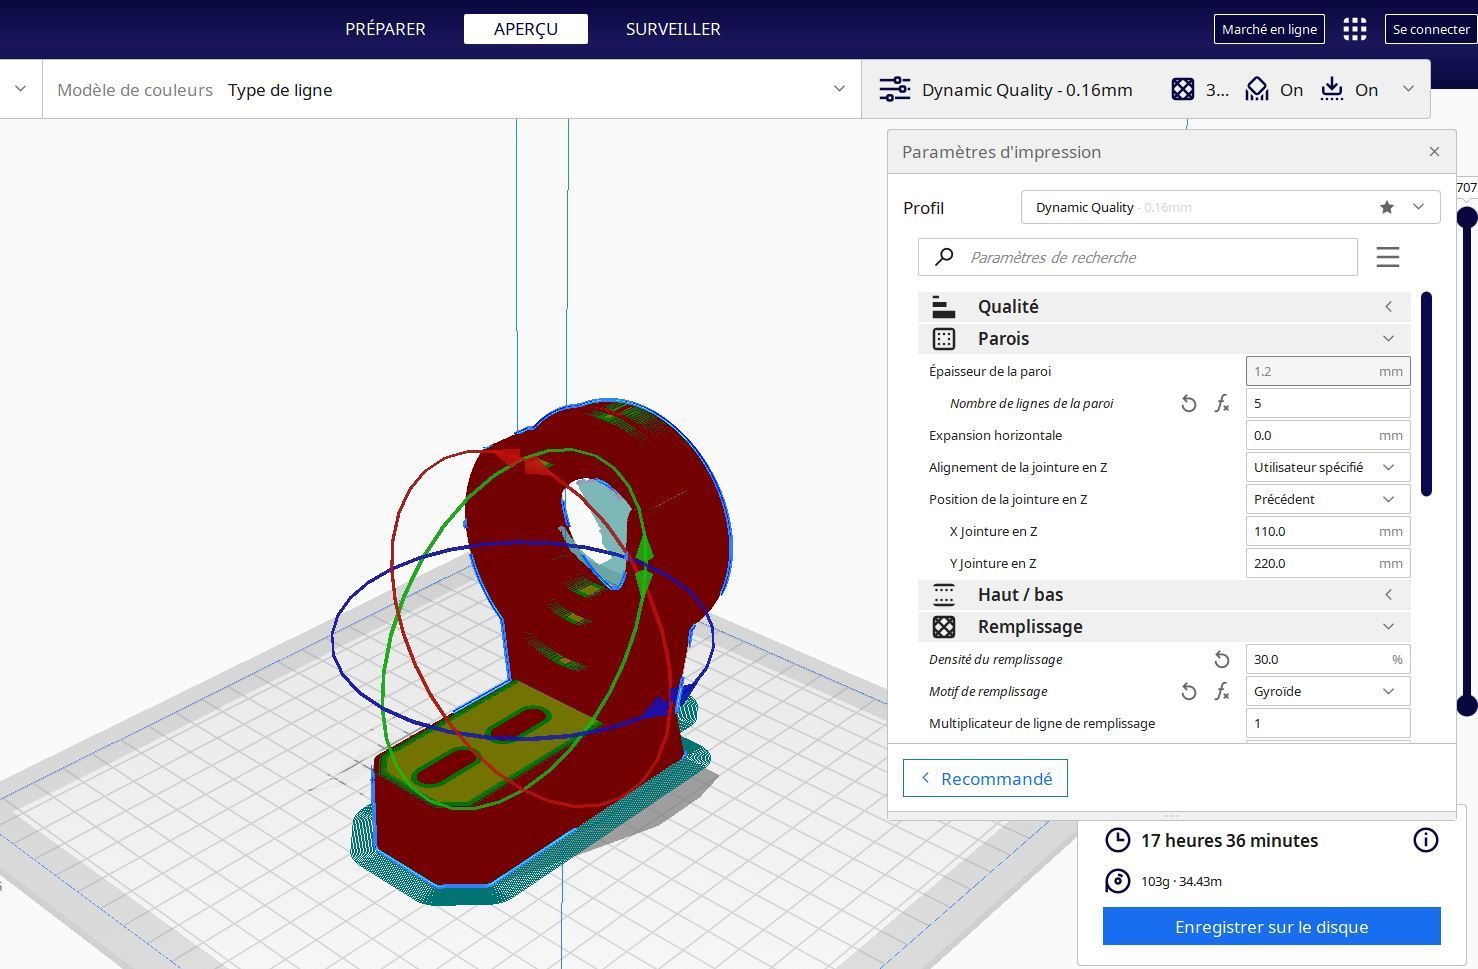Click the fx icon beside Motif de remplissage

pos(1222,692)
